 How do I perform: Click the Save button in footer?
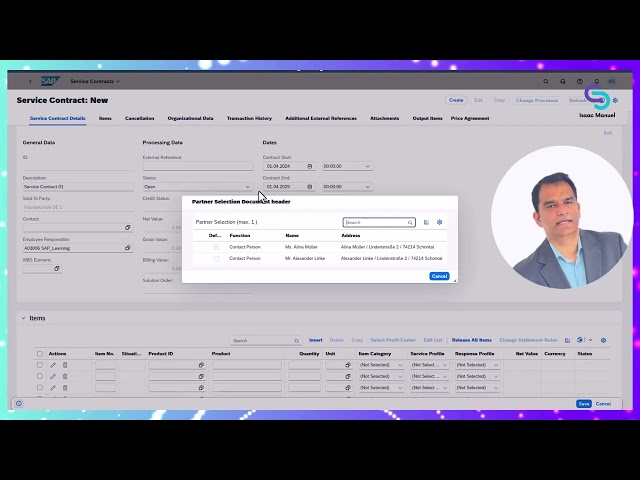click(584, 404)
